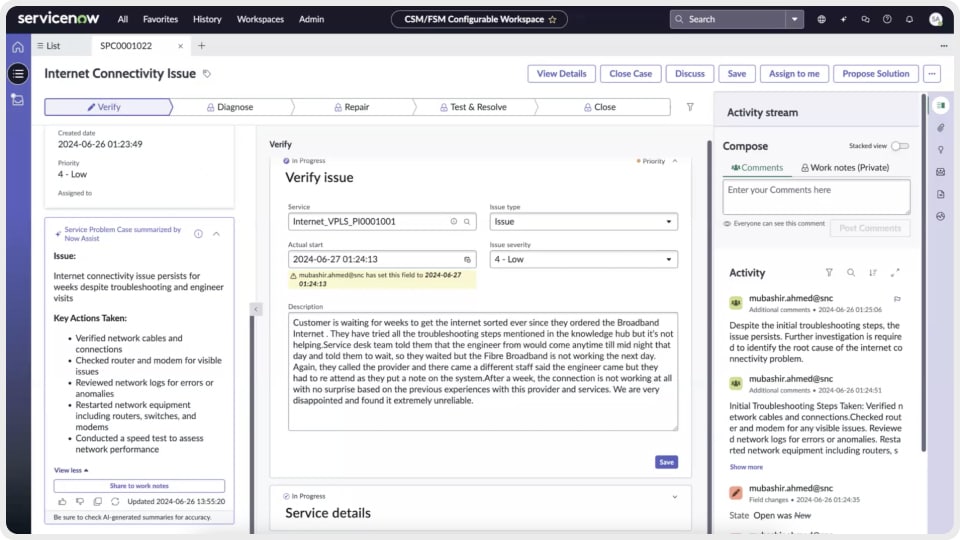The width and height of the screenshot is (960, 540).
Task: Open the Issue type dropdown
Action: tap(583, 222)
